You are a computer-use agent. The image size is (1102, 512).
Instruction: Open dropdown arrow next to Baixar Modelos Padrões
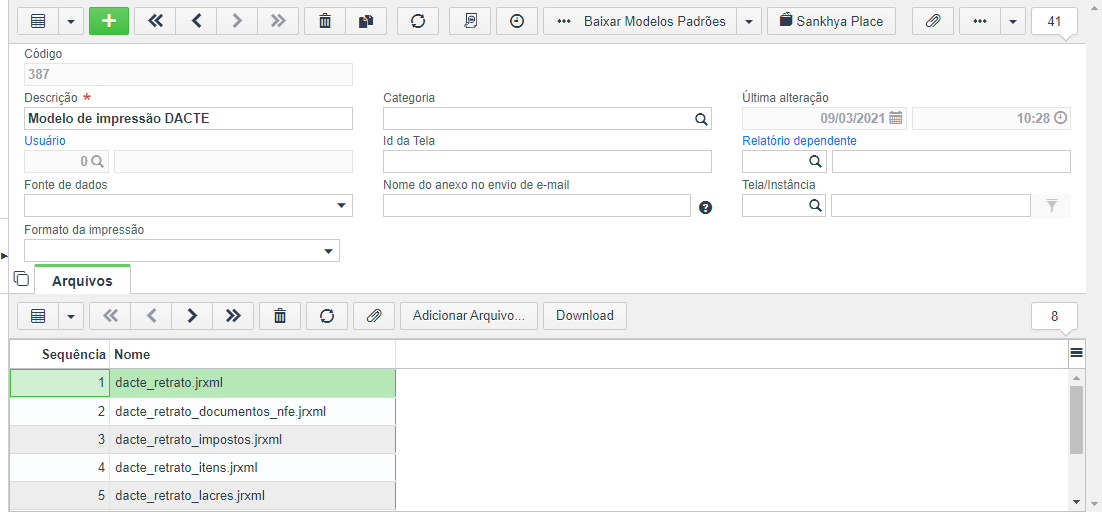pyautogui.click(x=751, y=21)
